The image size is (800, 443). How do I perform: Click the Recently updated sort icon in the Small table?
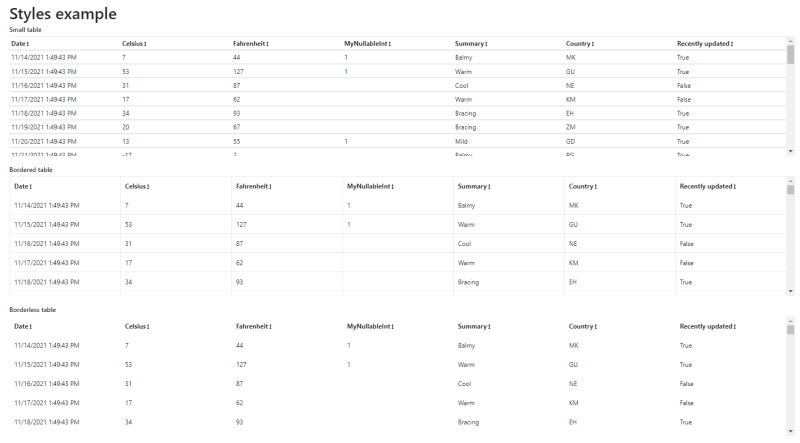click(732, 44)
